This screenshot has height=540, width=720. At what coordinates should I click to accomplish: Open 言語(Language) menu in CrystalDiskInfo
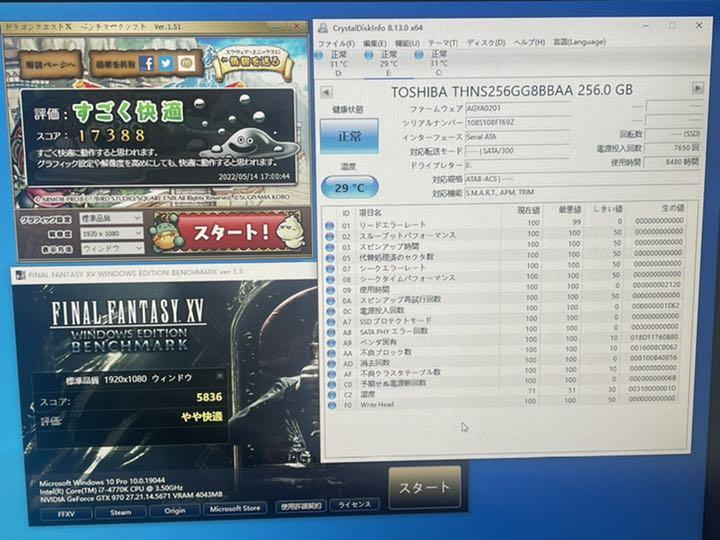click(x=579, y=42)
